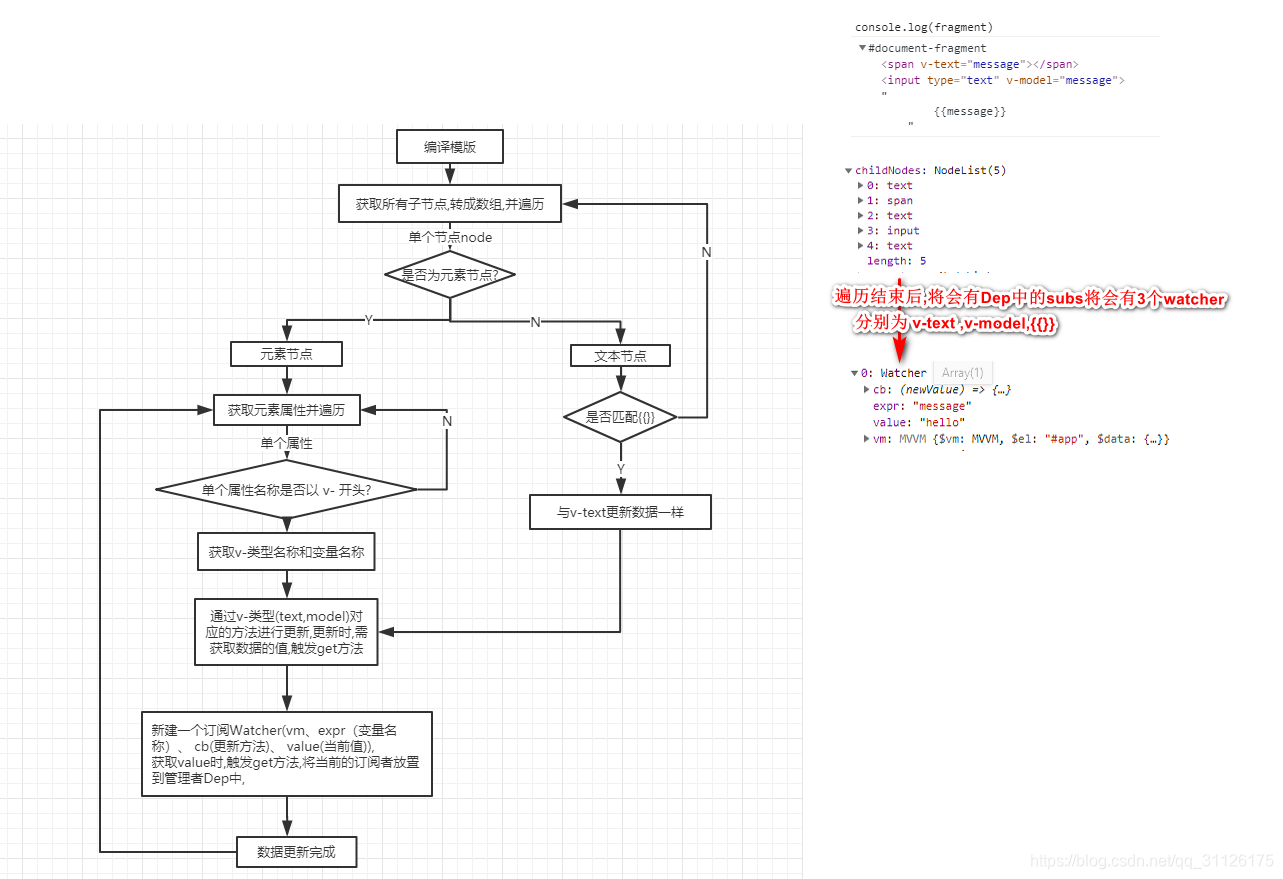
Task: Collapse the #document-fragment node
Action: [x=862, y=48]
